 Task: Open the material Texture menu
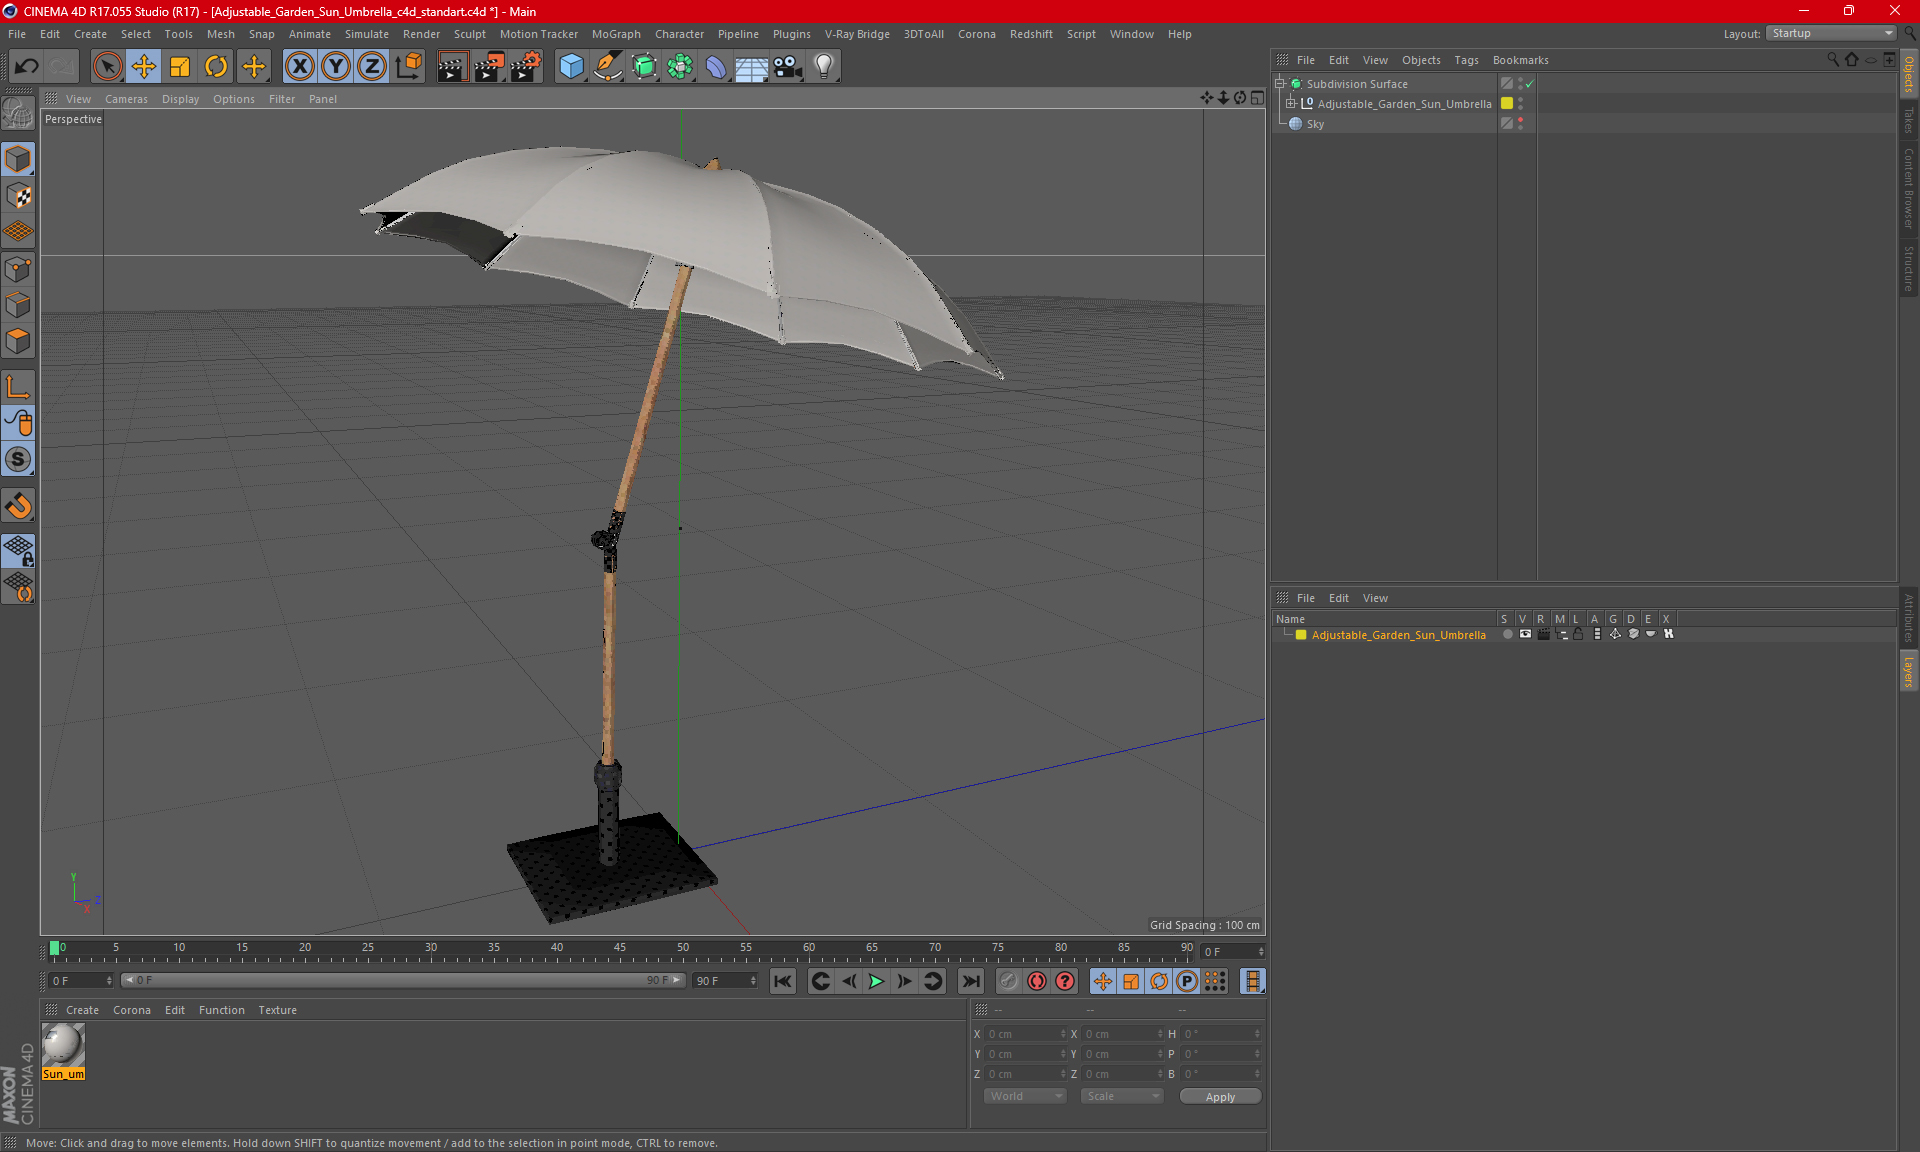277,1010
